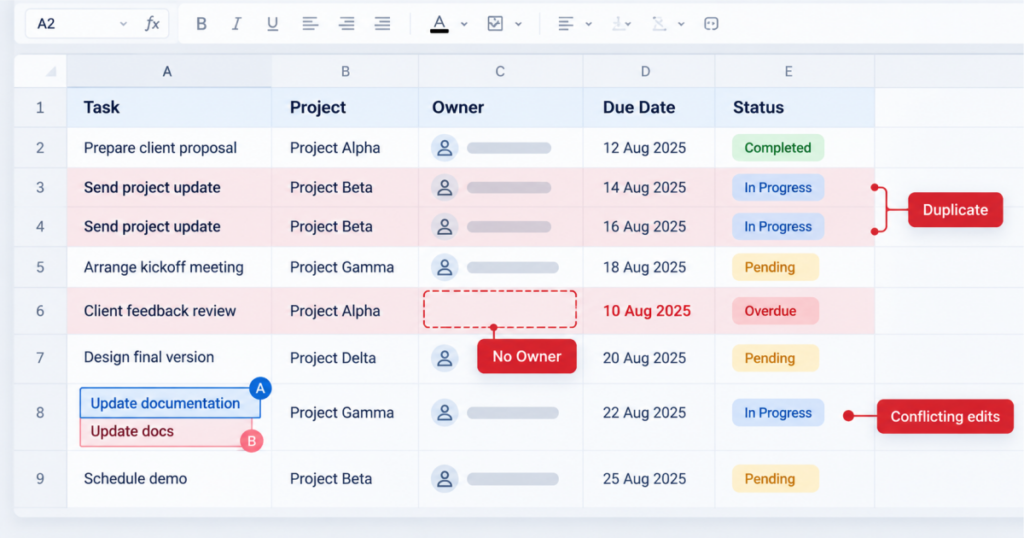This screenshot has height=538, width=1024.
Task: Select column A header
Action: (169, 71)
